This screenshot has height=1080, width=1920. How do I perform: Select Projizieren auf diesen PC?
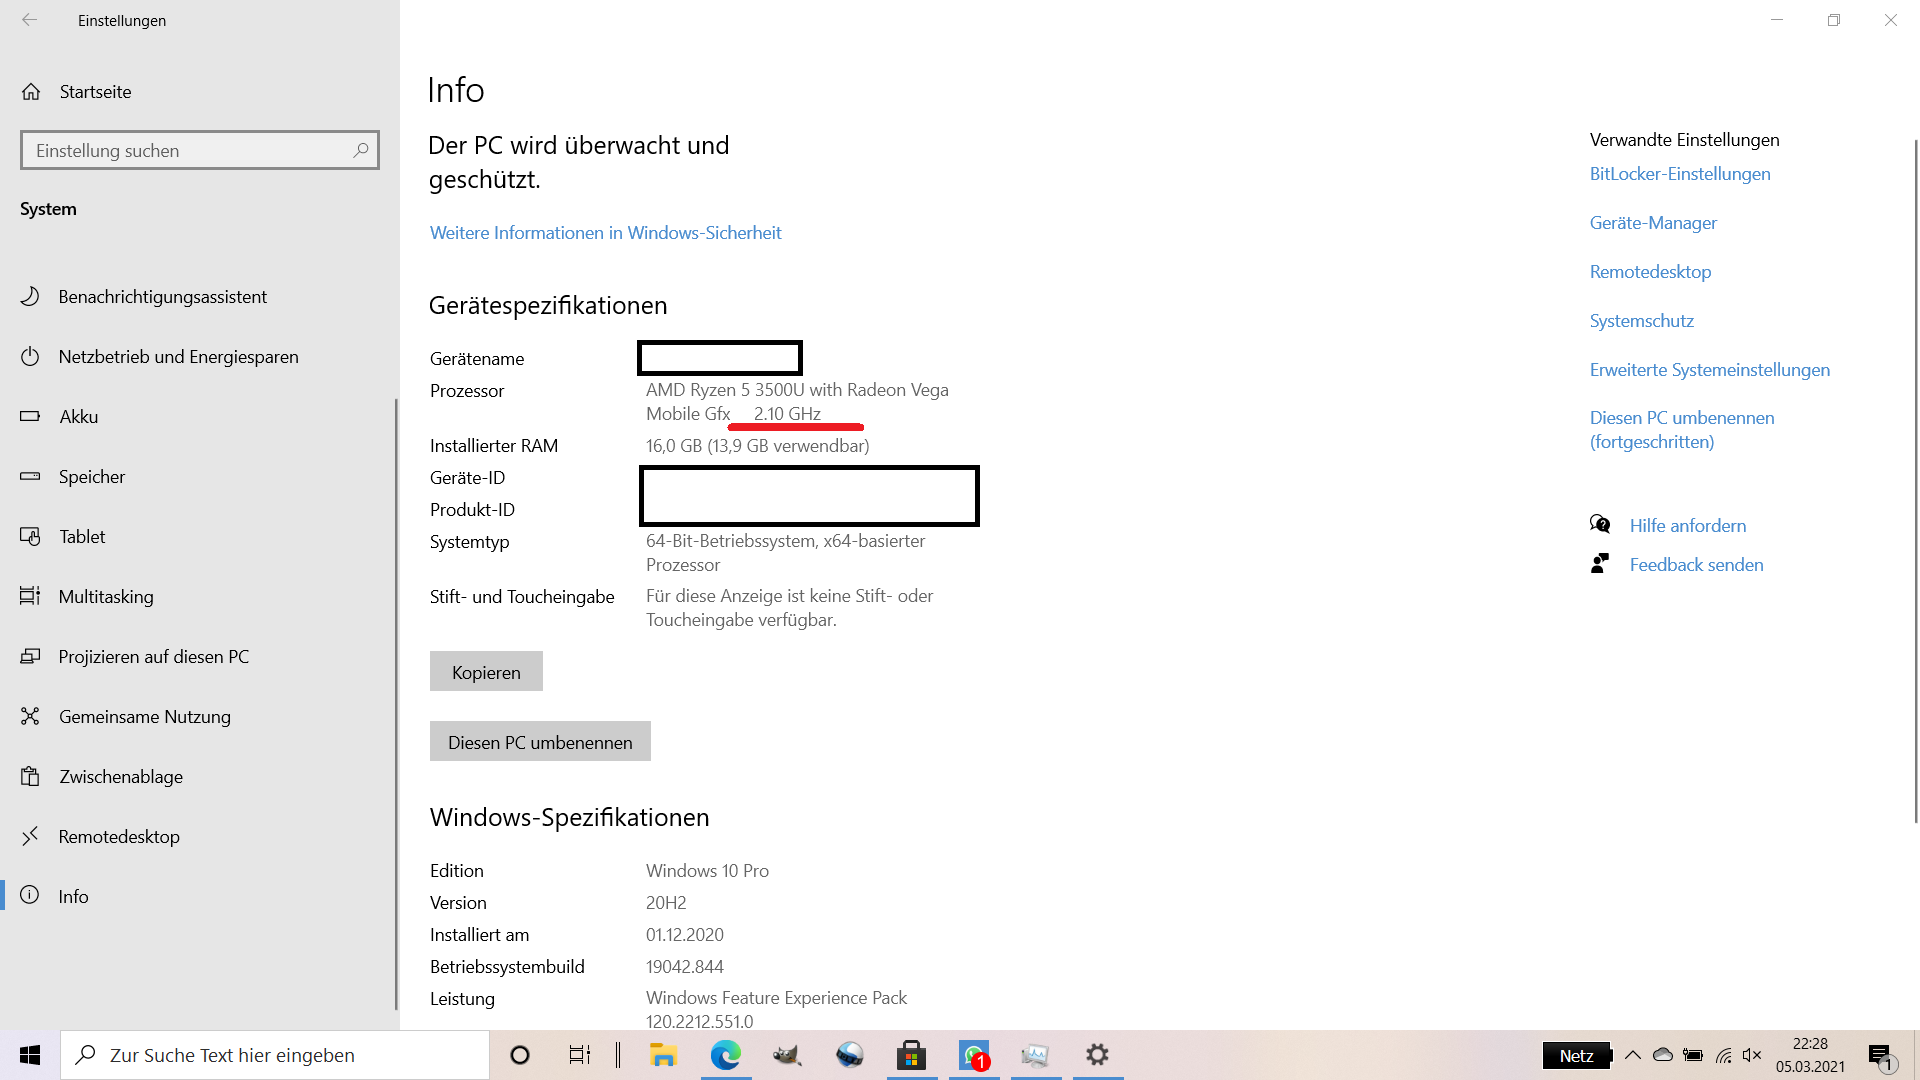click(153, 657)
